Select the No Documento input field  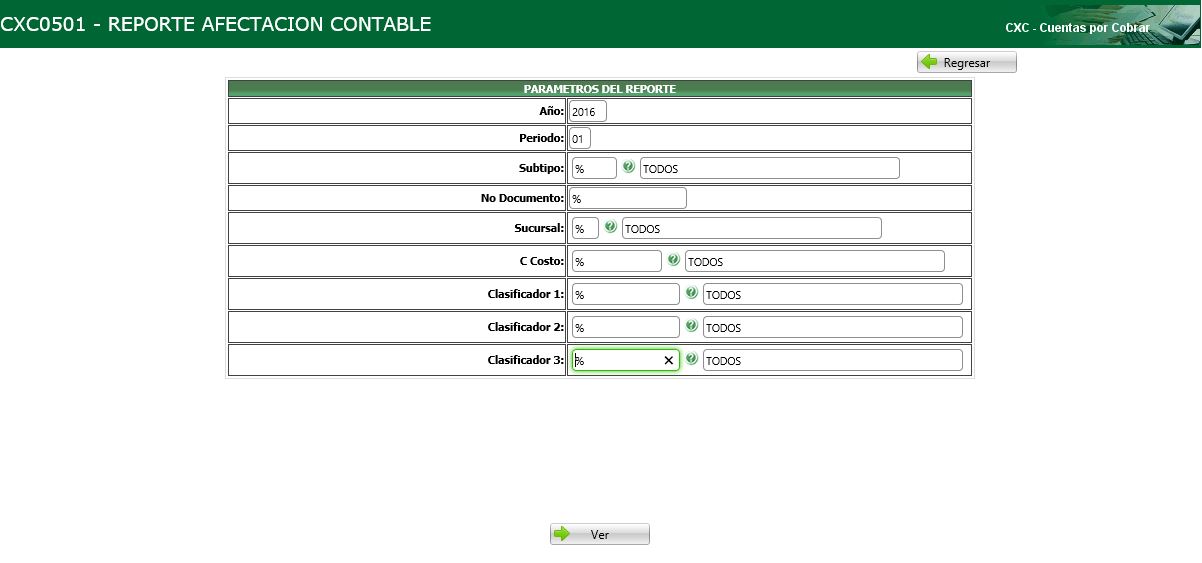[x=628, y=198]
